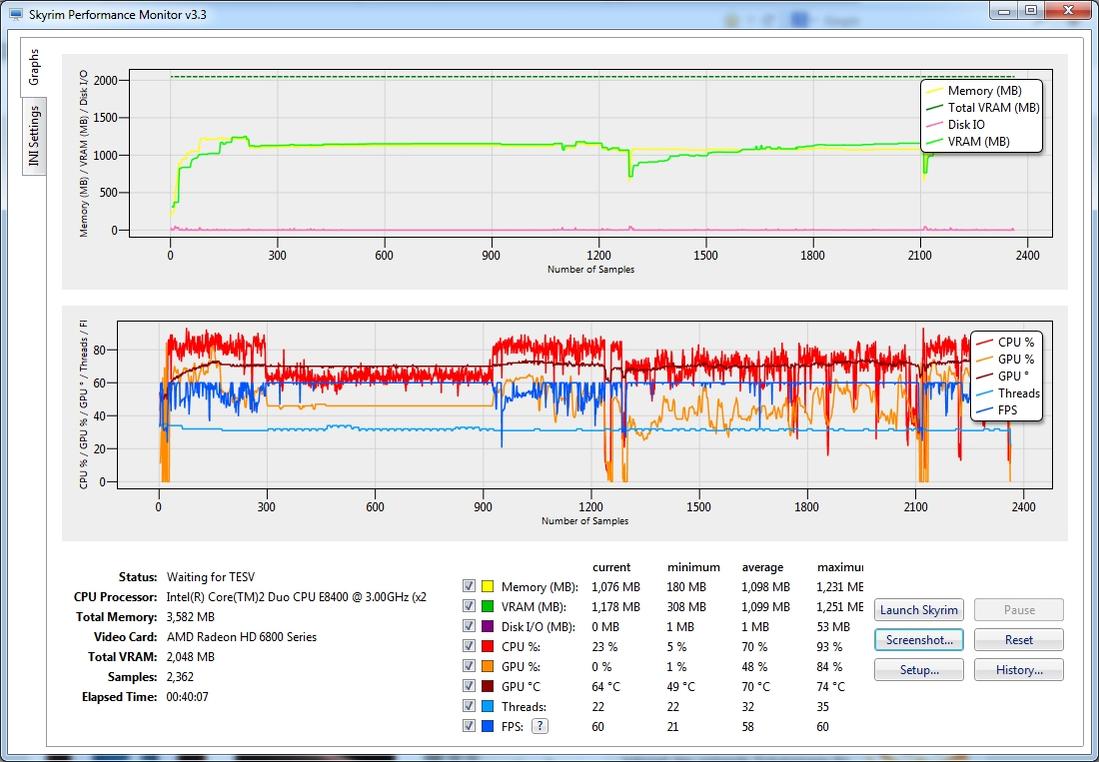1099x762 pixels.
Task: Click the red CPU % color swatch
Action: [x=488, y=647]
